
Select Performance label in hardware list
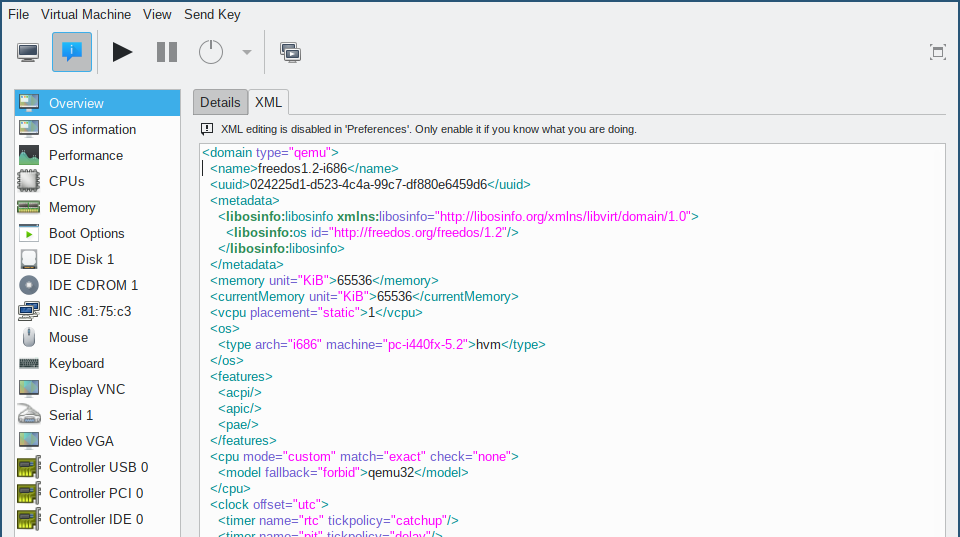tap(86, 156)
